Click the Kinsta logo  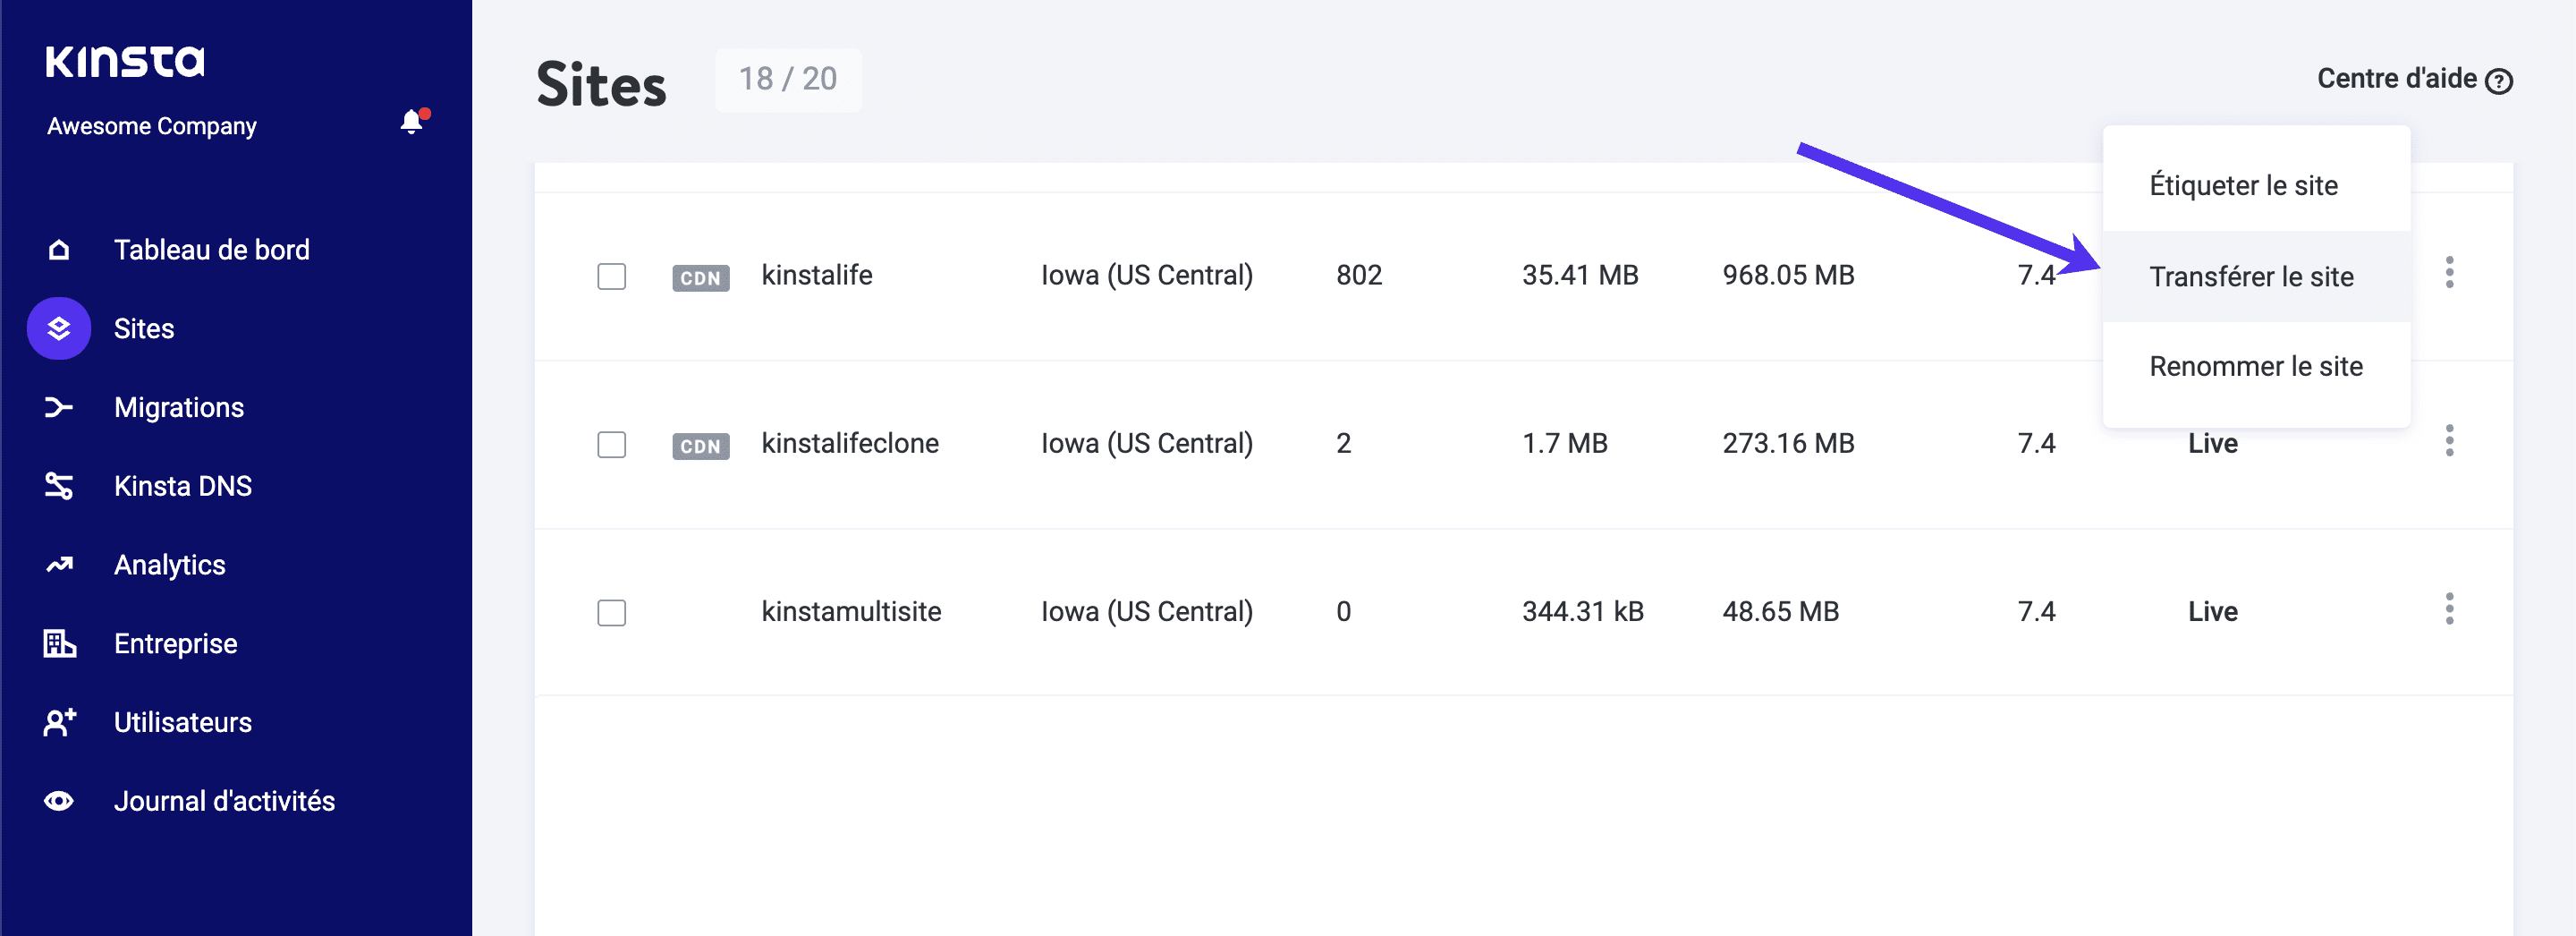(x=125, y=61)
